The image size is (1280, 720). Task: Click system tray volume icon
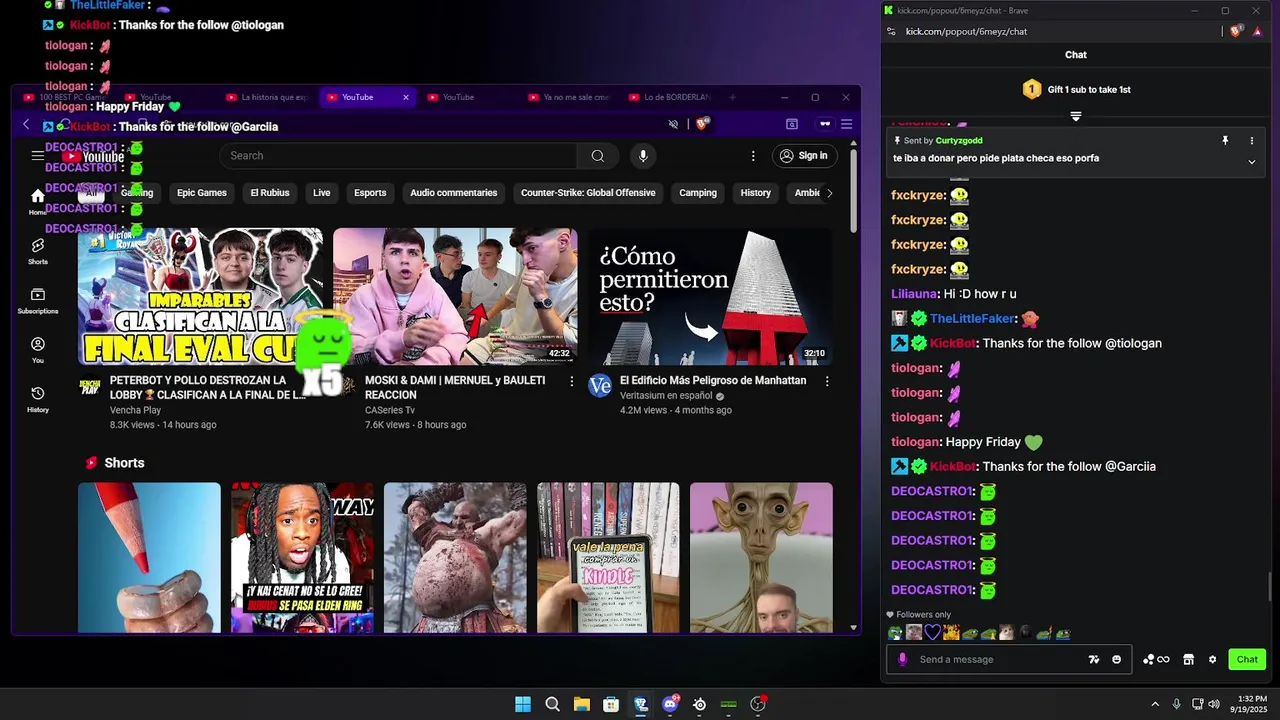[x=1214, y=704]
